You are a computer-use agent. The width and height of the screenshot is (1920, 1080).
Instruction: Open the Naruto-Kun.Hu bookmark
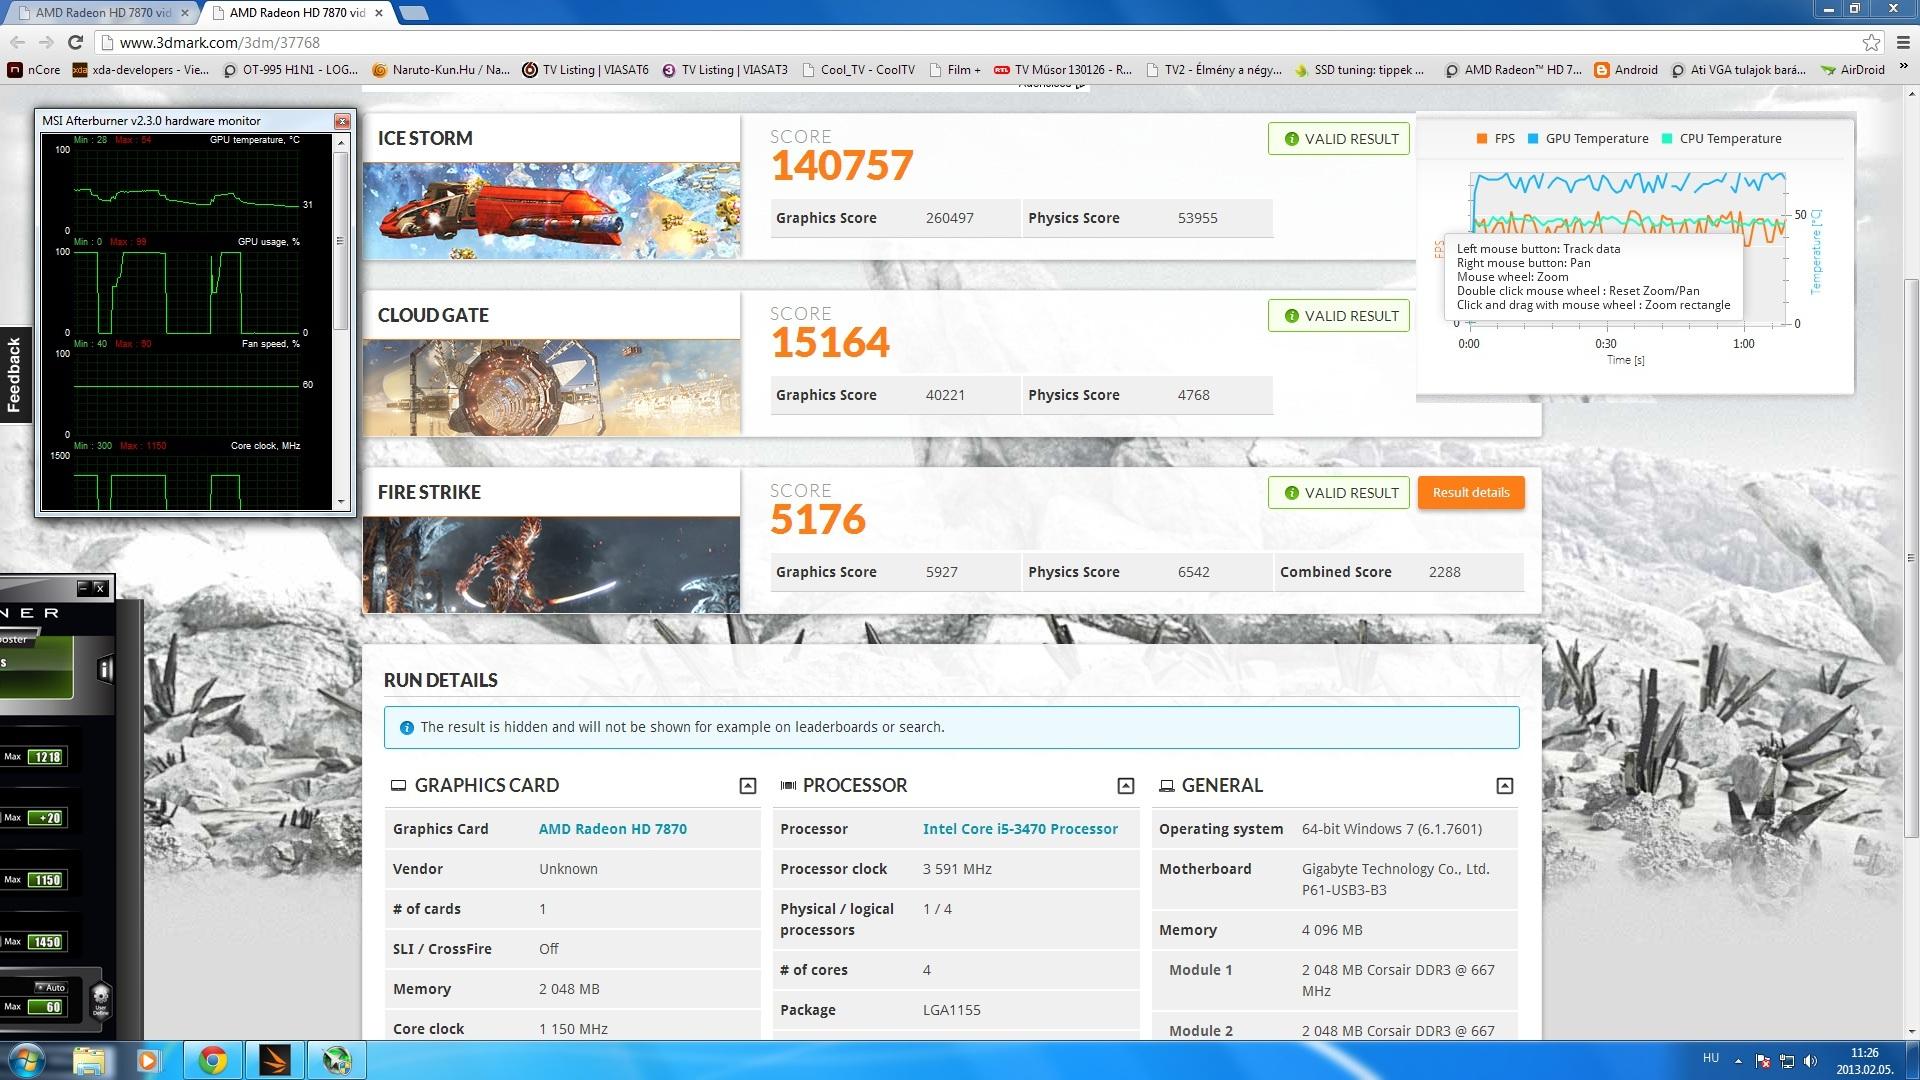[441, 70]
